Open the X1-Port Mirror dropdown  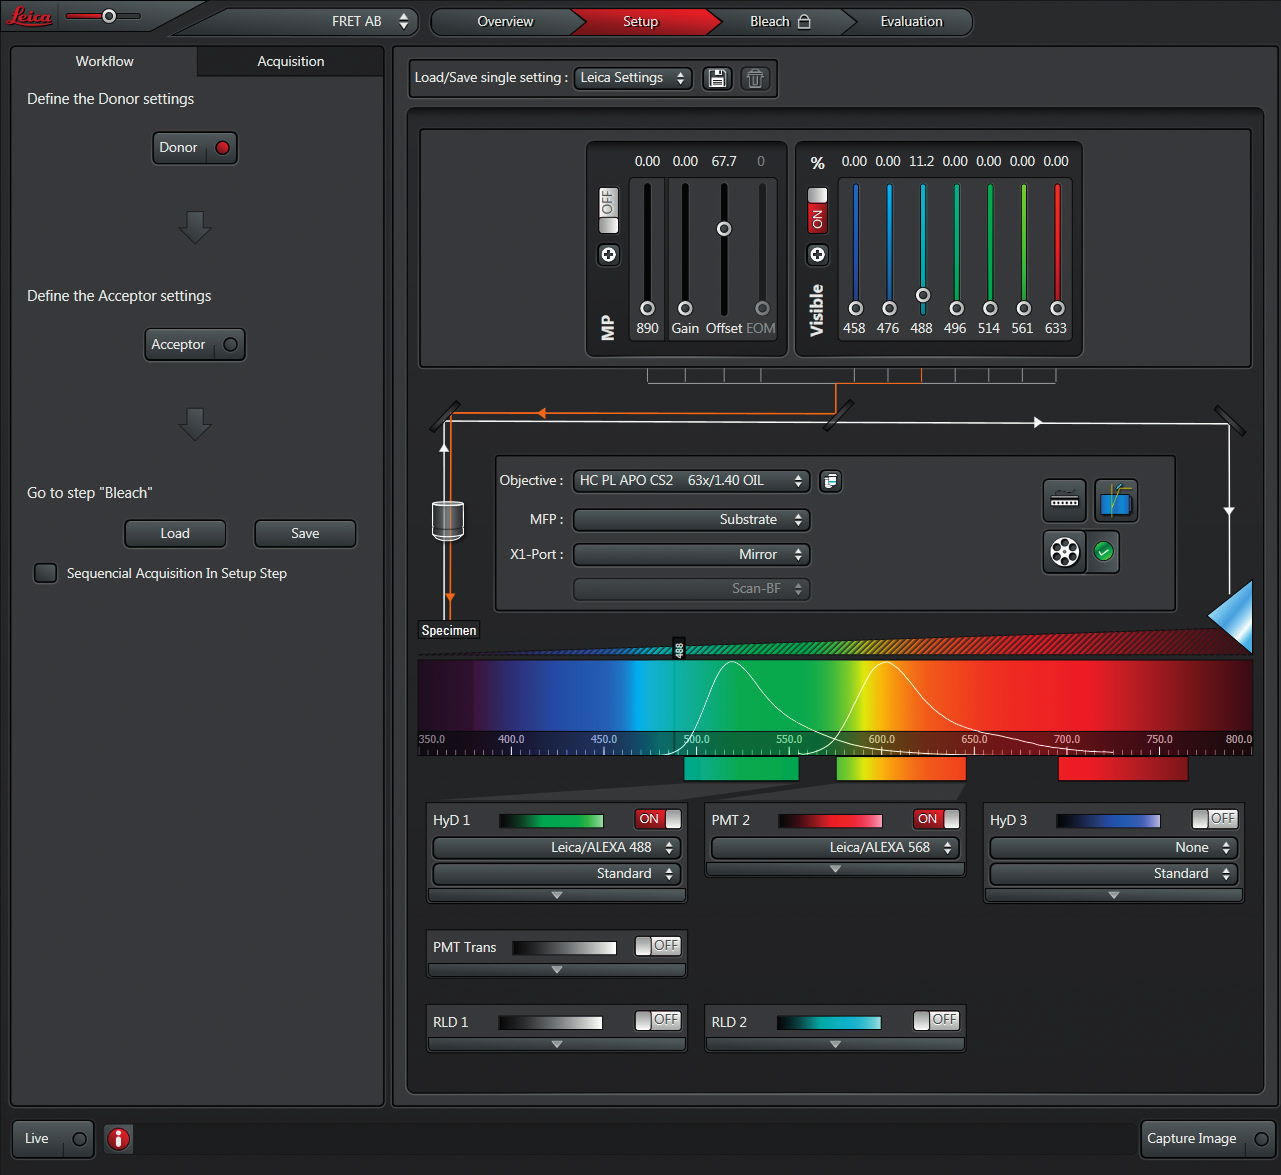pos(691,555)
